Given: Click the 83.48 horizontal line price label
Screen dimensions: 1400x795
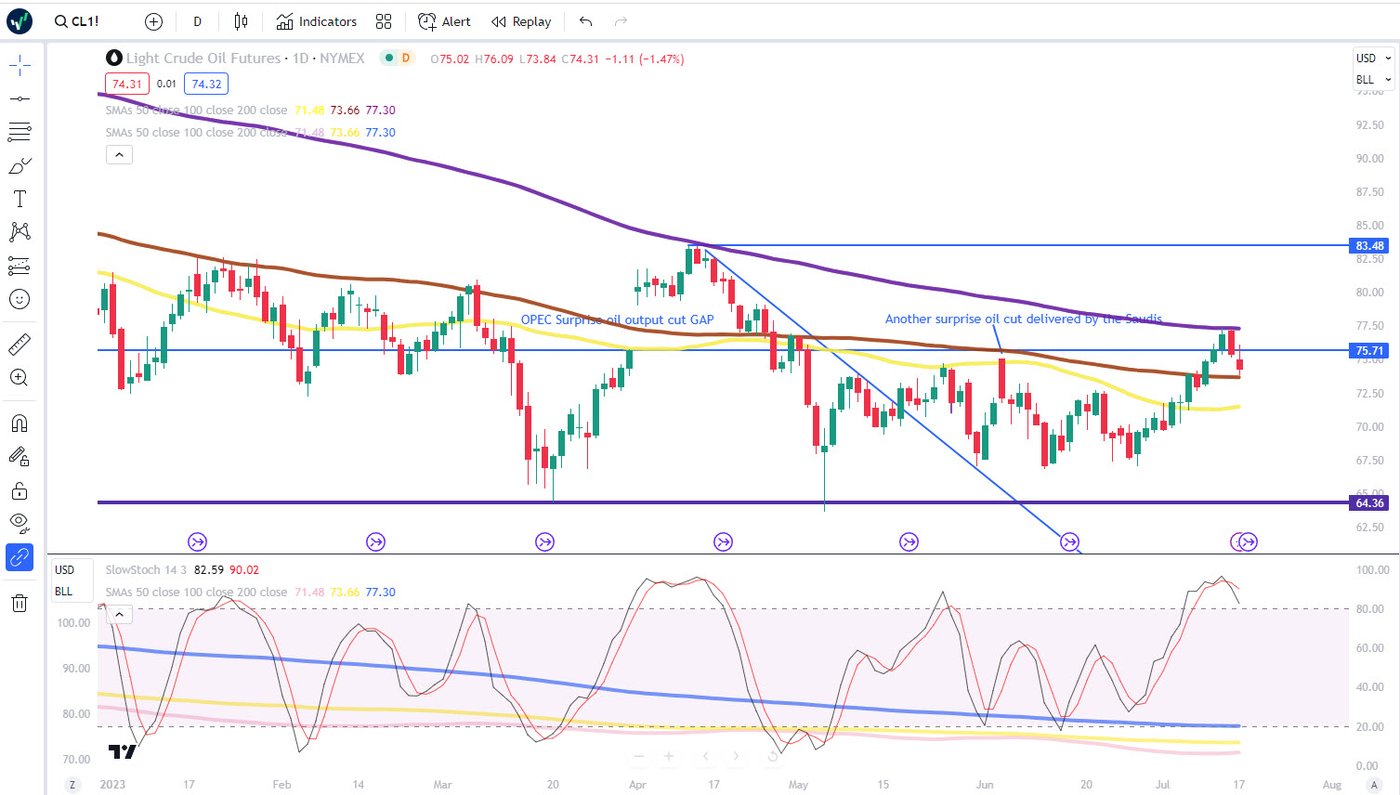Looking at the screenshot, I should 1369,245.
